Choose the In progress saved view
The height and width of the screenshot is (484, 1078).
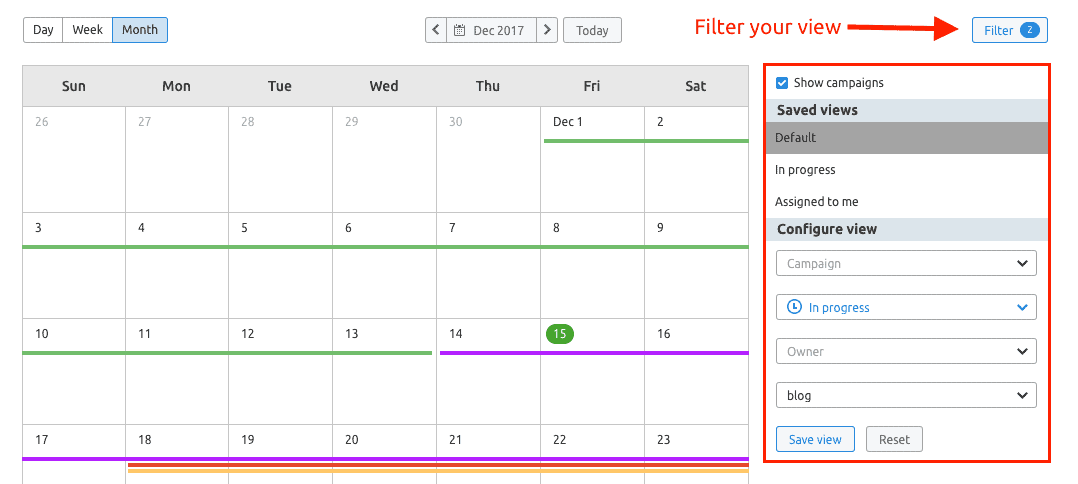point(805,170)
